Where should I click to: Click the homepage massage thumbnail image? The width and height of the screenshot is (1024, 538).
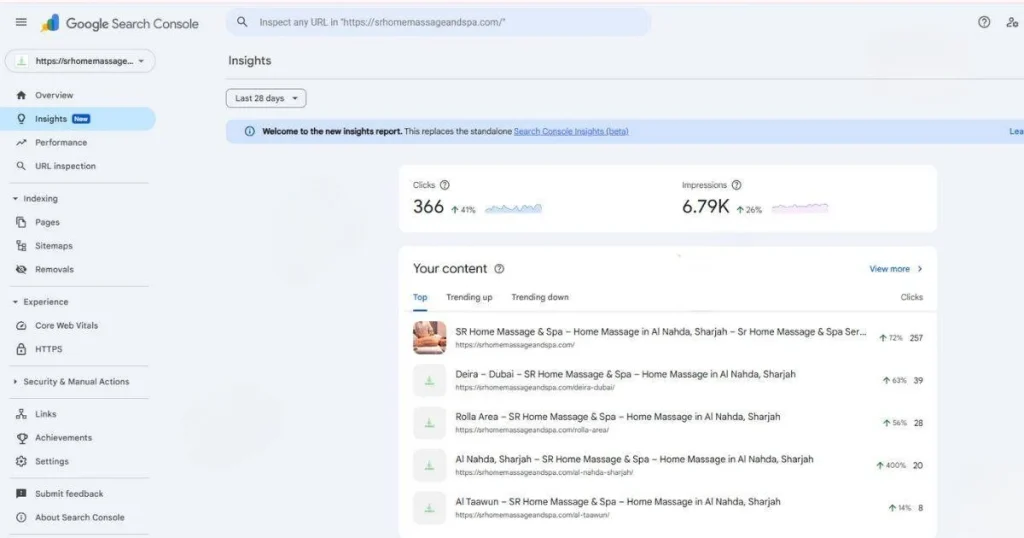point(429,338)
